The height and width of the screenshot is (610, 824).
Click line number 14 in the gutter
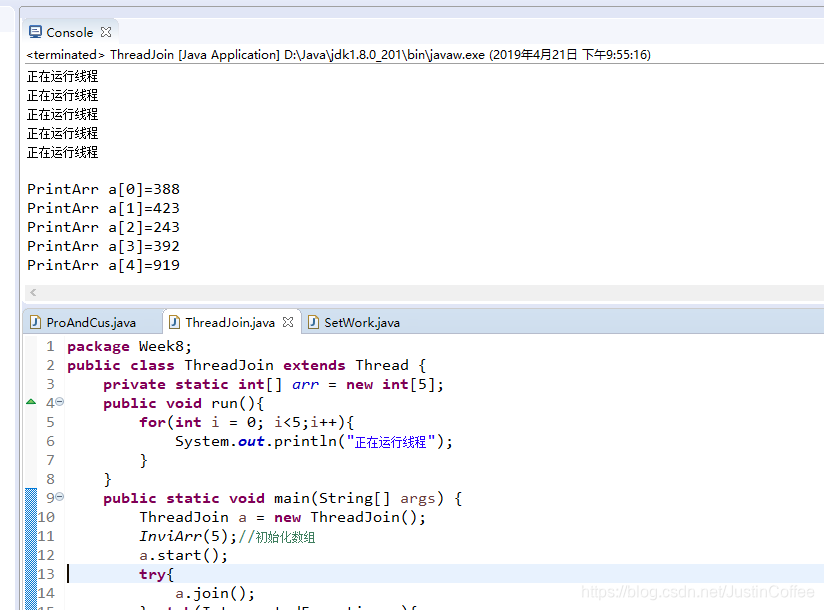(46, 593)
